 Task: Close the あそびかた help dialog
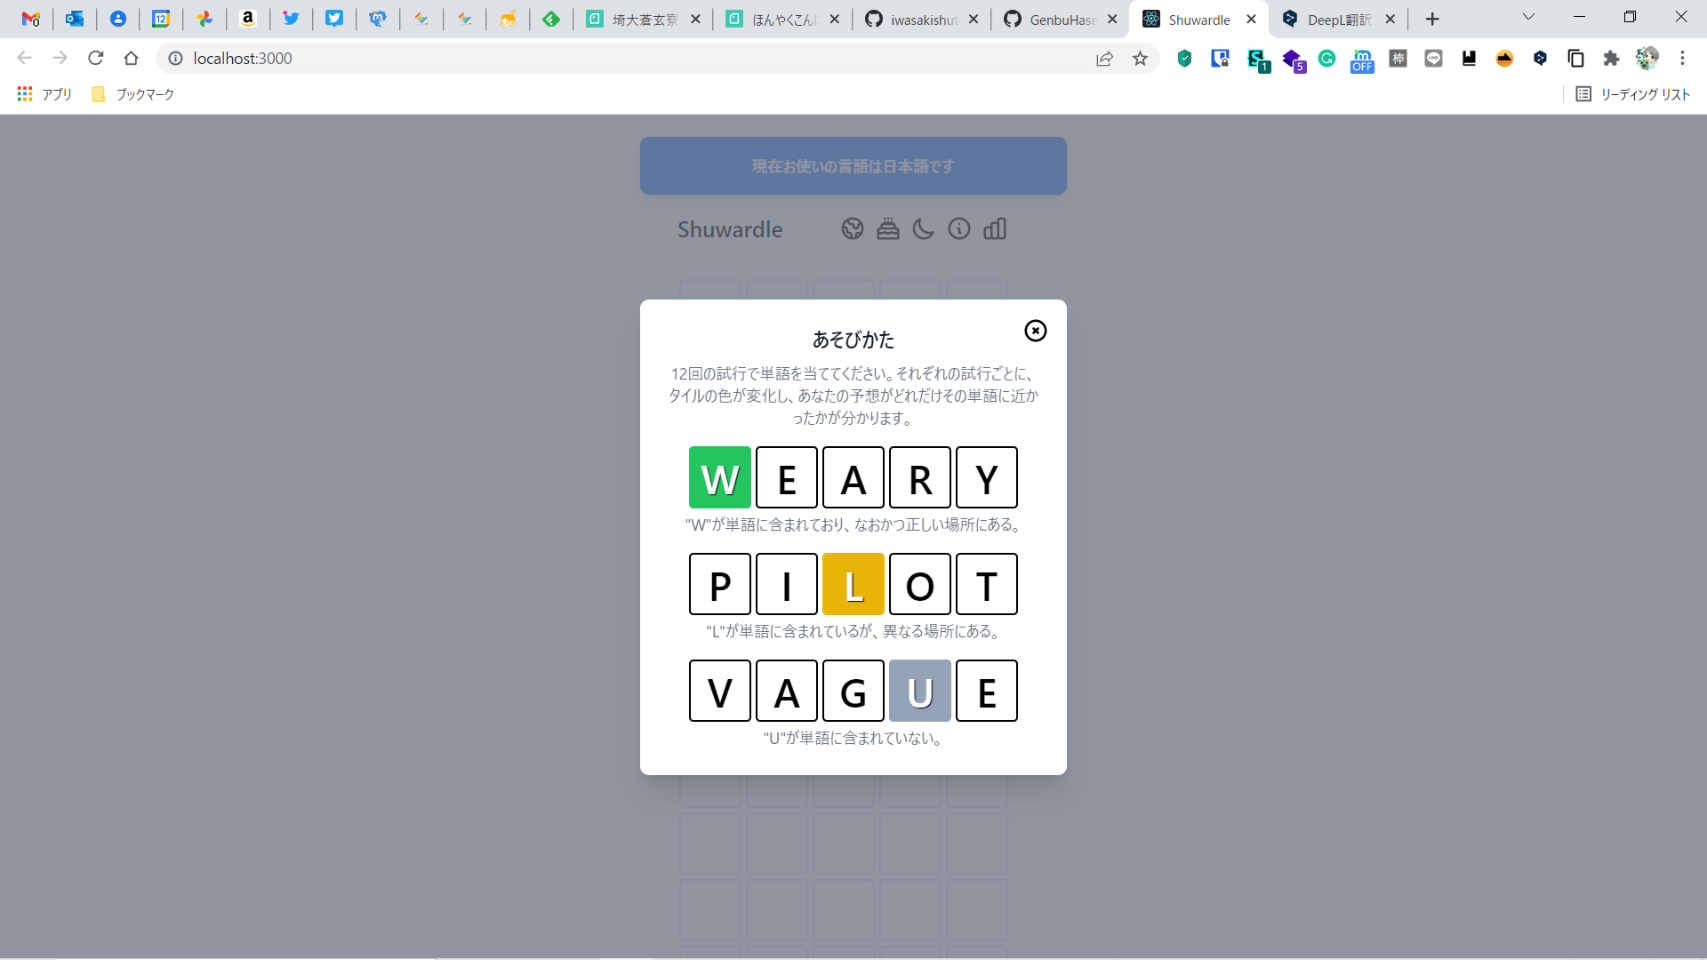tap(1035, 331)
